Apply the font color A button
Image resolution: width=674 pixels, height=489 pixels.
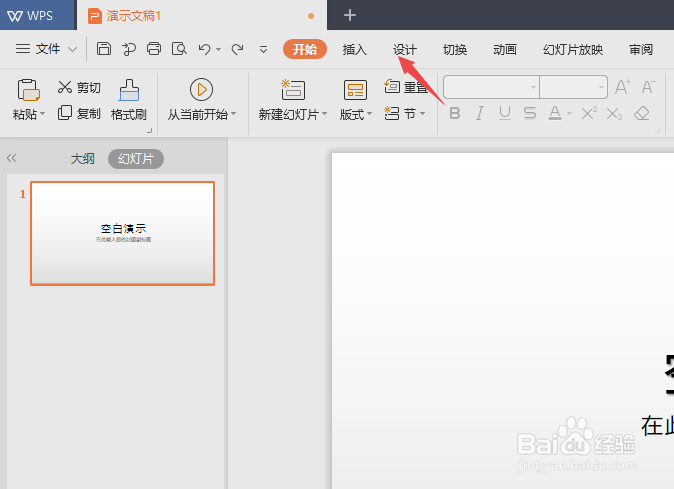(x=555, y=114)
